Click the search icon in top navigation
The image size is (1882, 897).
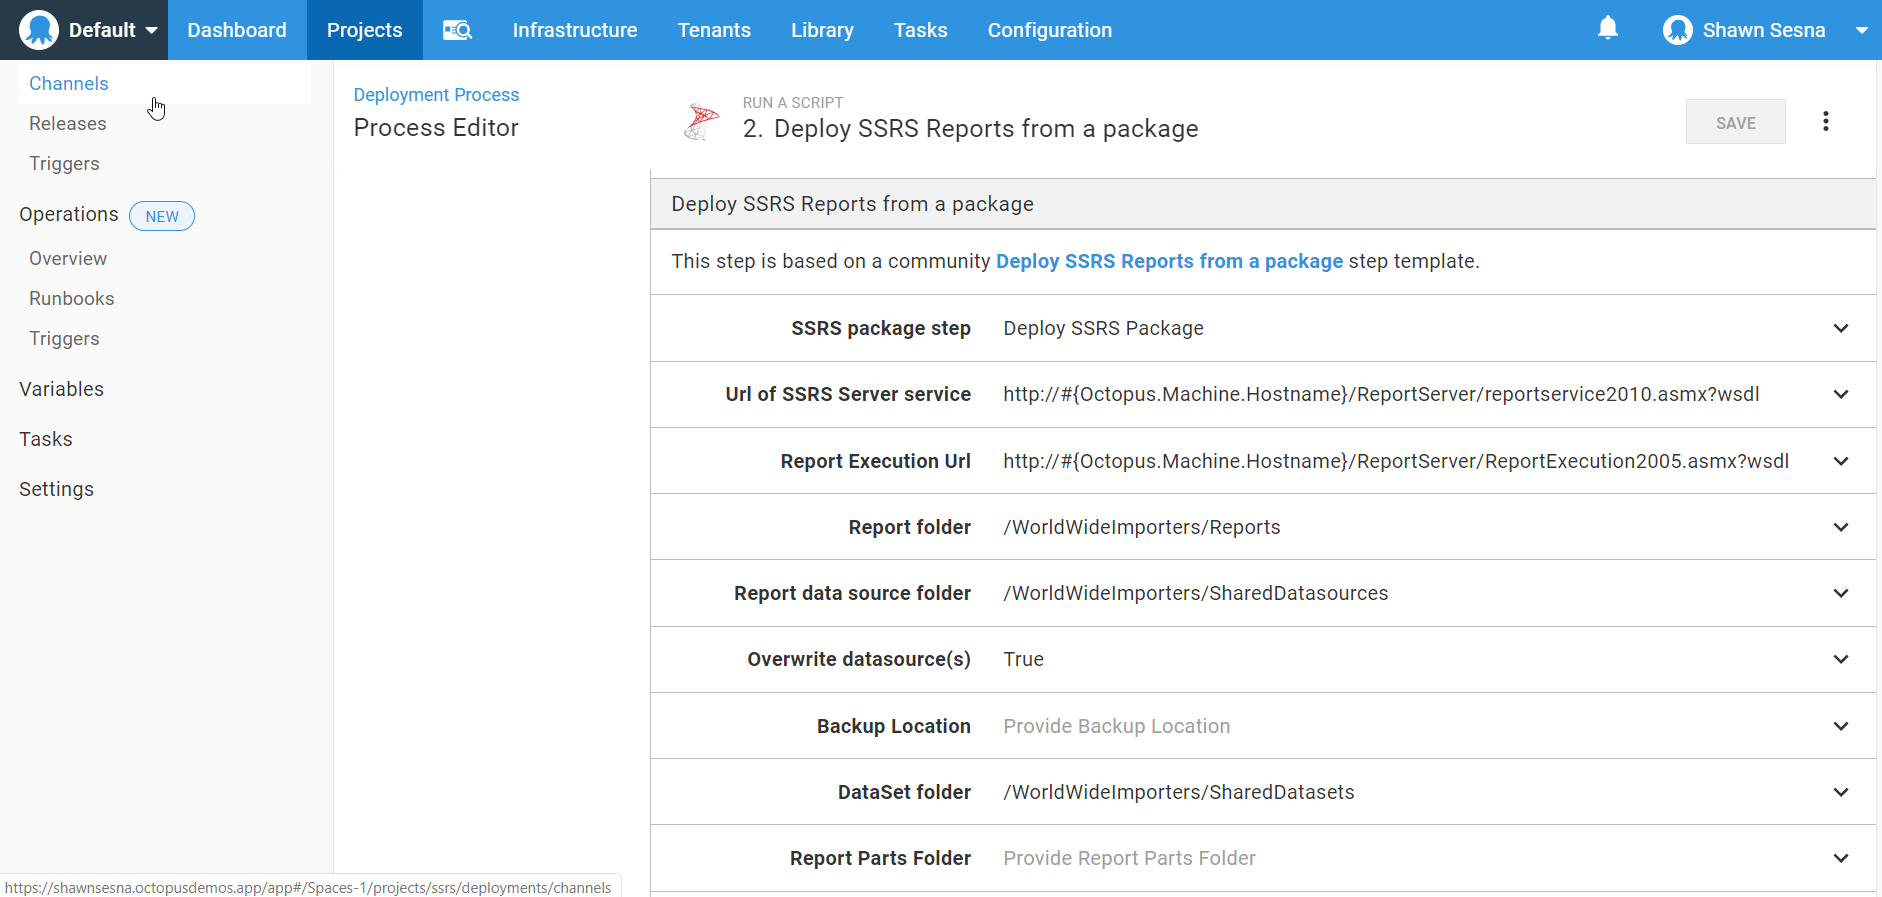point(457,30)
